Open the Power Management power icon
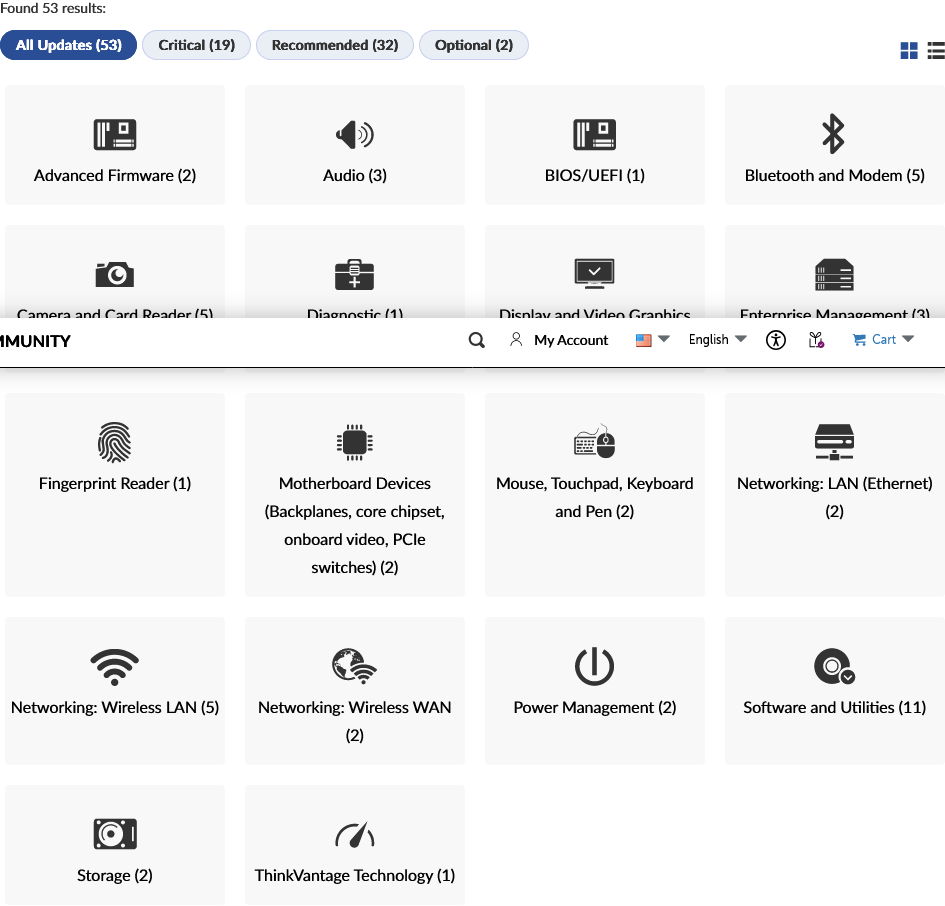 coord(594,666)
